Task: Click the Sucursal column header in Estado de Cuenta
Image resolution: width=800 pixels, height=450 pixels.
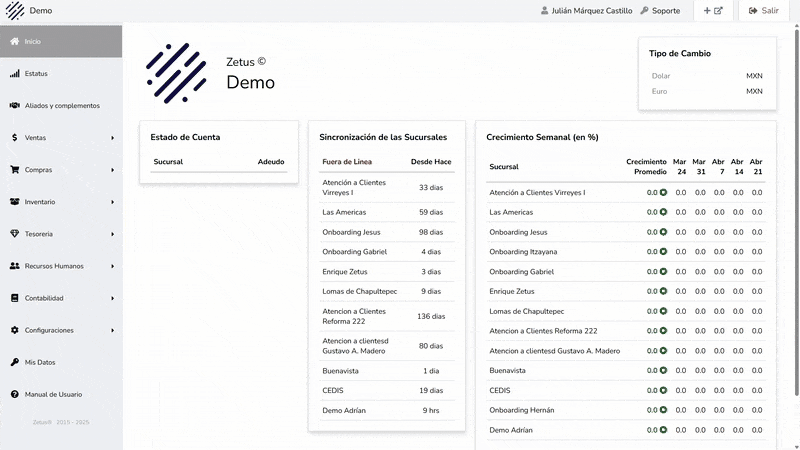Action: (x=168, y=162)
